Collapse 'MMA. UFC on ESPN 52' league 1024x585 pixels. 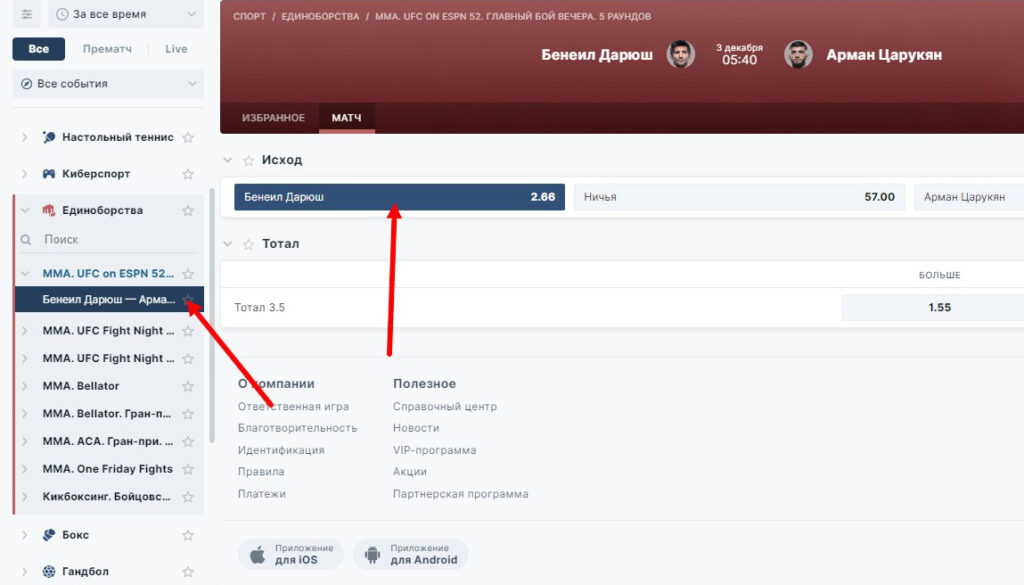(x=25, y=274)
